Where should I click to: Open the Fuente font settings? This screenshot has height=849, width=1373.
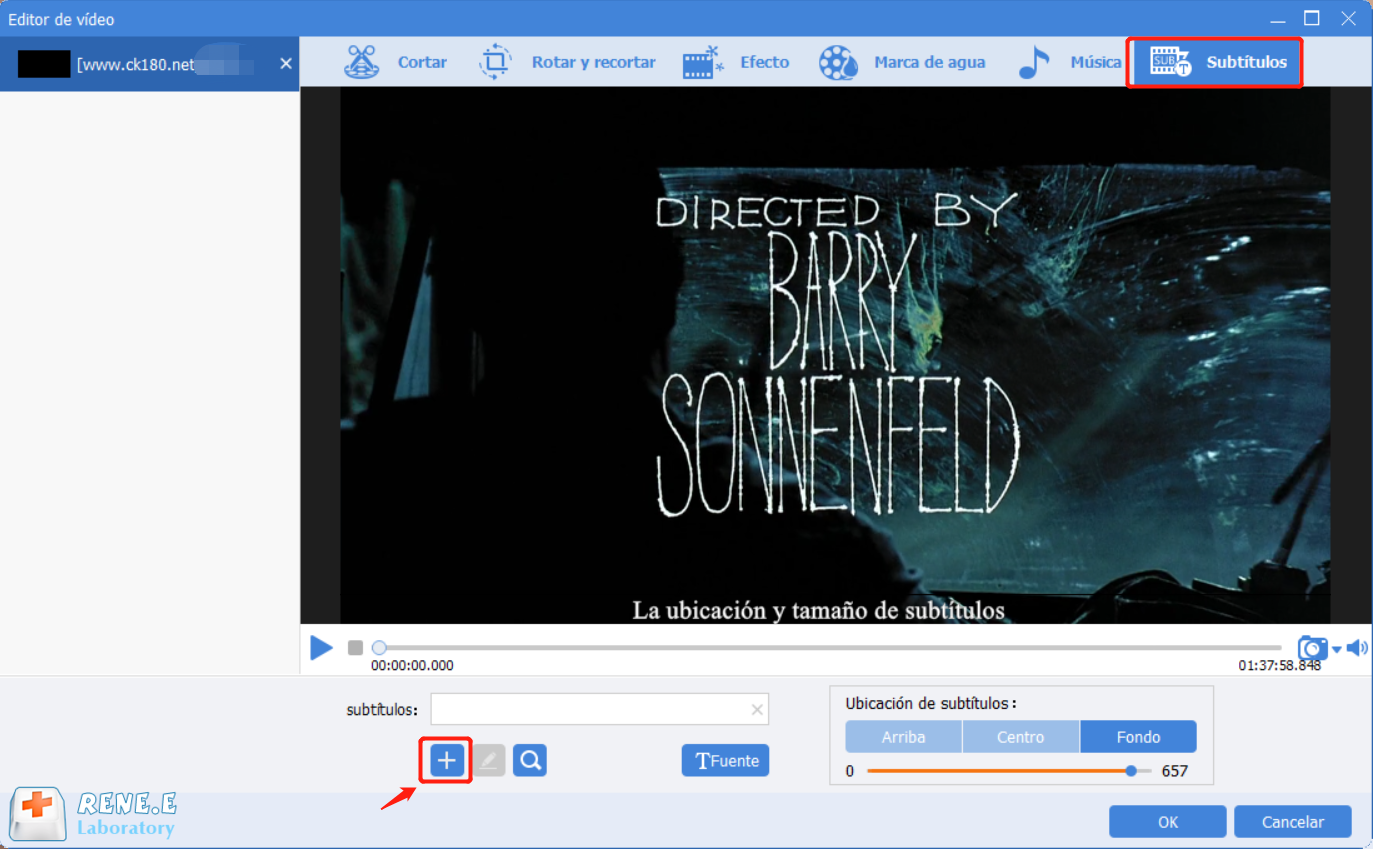pos(726,761)
